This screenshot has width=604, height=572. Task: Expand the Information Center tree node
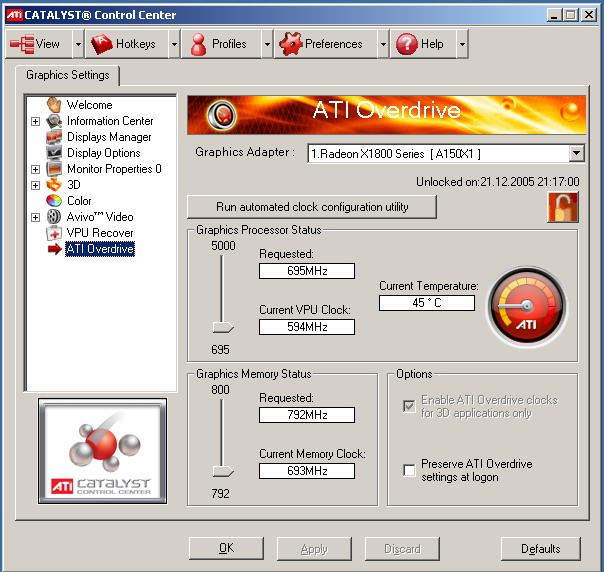click(35, 121)
